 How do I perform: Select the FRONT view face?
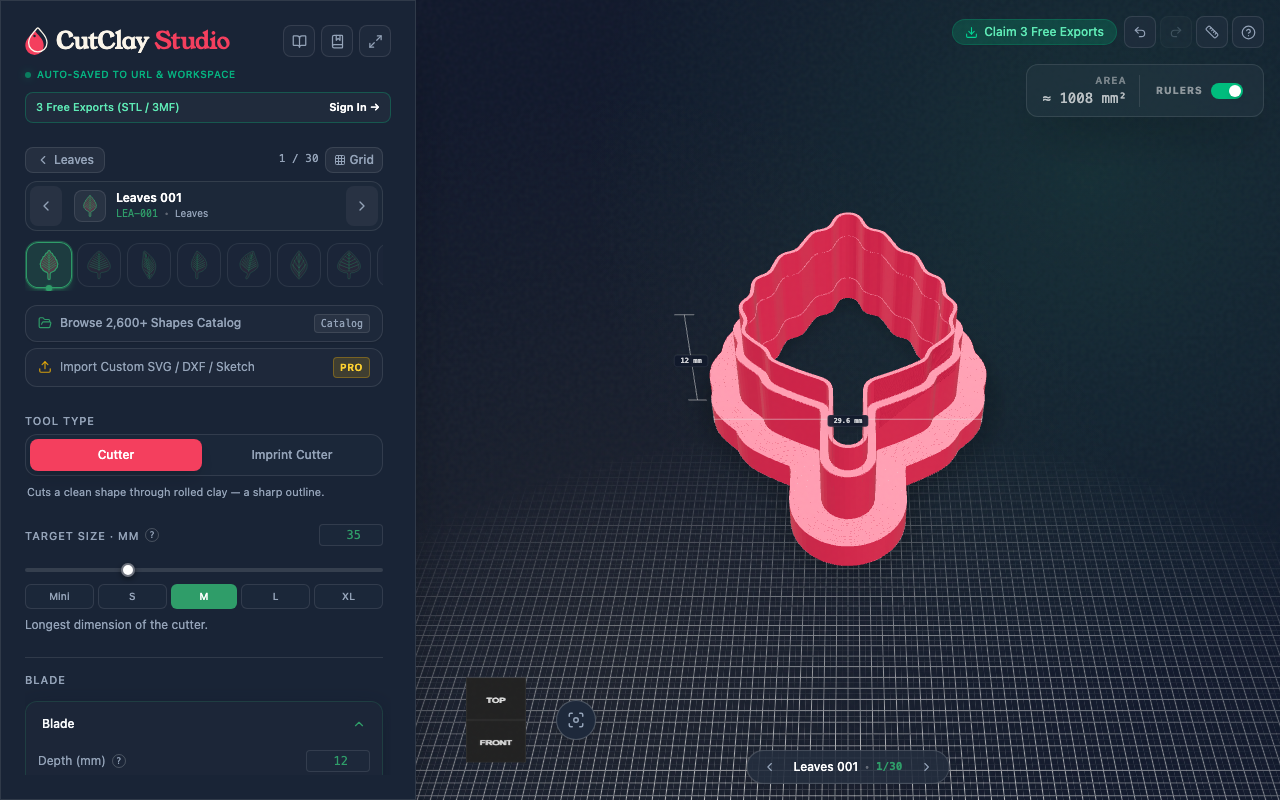pyautogui.click(x=496, y=742)
